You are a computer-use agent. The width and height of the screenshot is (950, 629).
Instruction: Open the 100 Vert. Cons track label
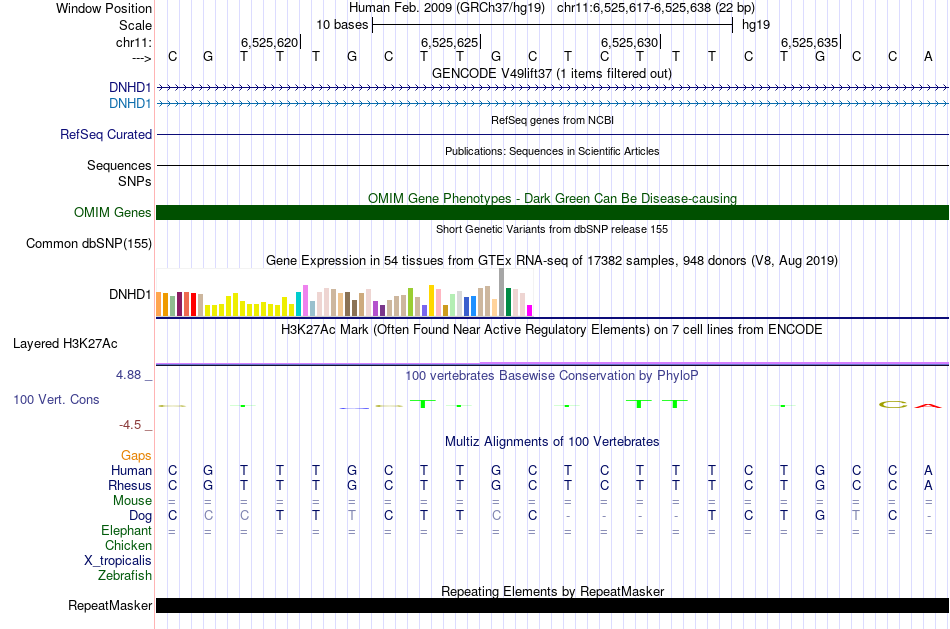tap(56, 399)
